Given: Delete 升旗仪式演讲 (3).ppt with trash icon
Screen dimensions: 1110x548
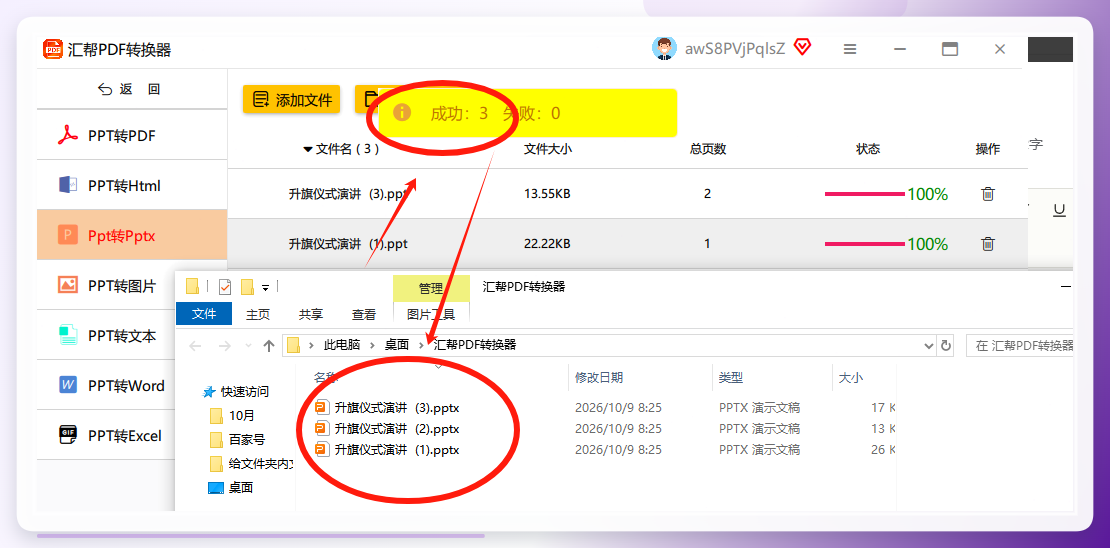Looking at the screenshot, I should (x=988, y=193).
